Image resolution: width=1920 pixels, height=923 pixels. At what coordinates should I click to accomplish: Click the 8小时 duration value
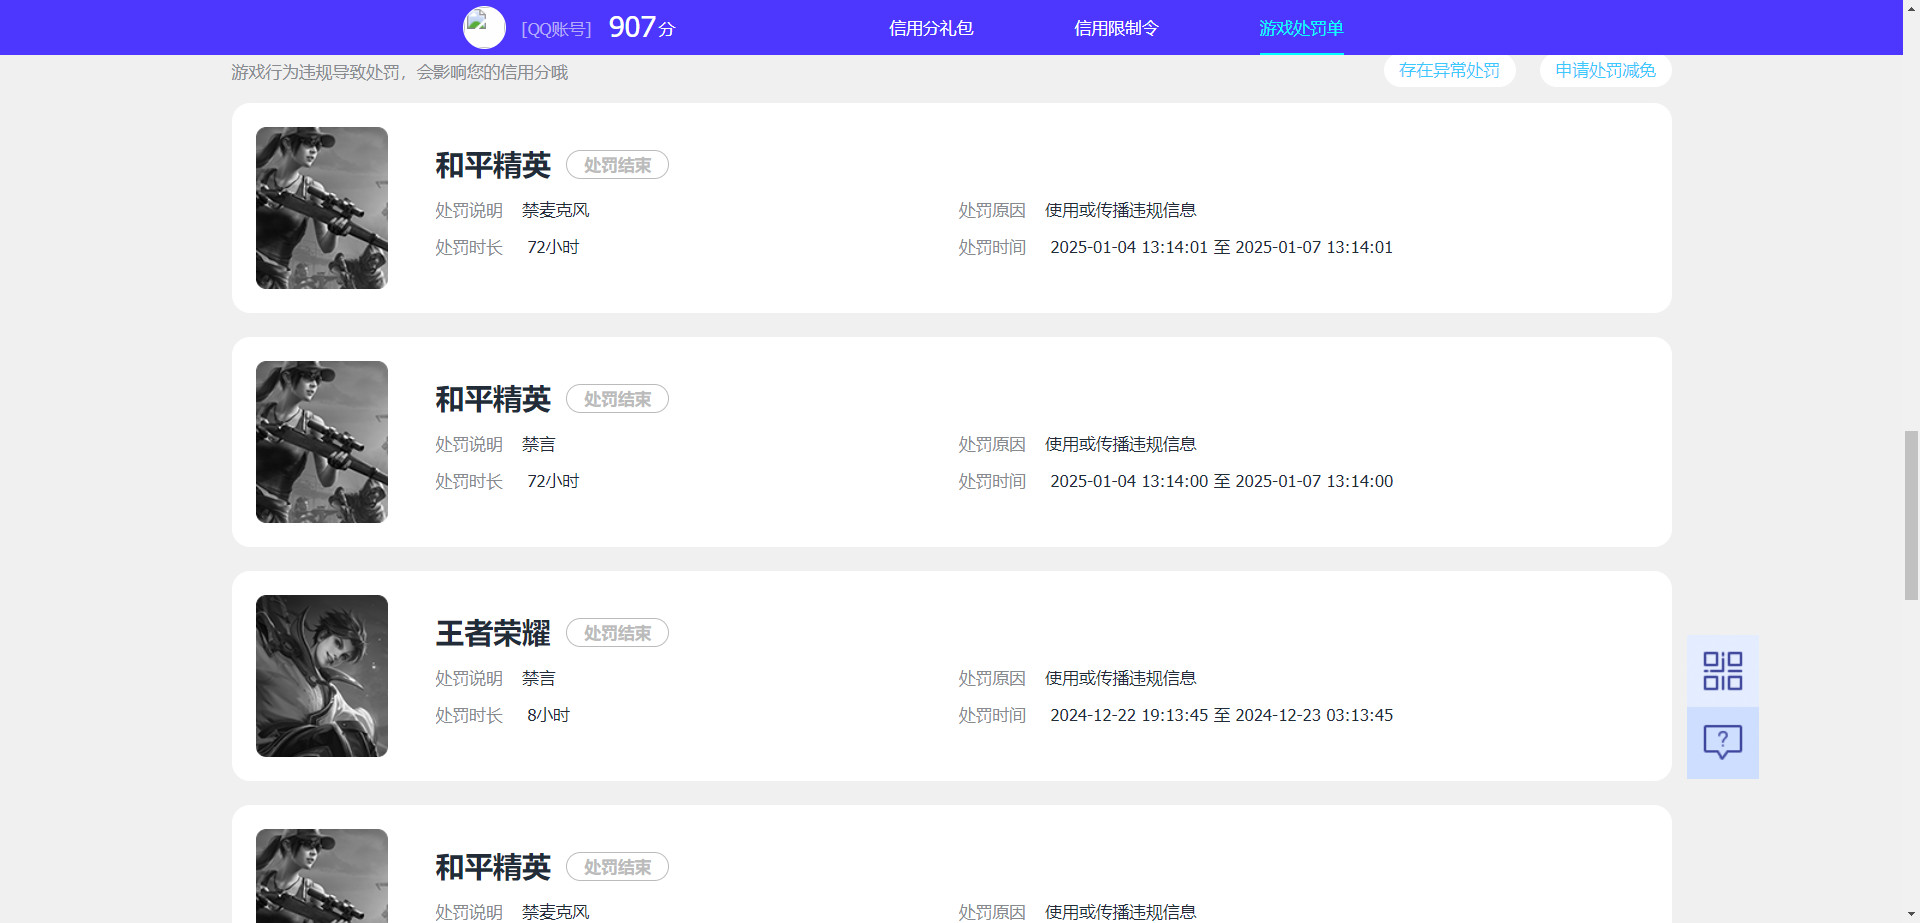(x=548, y=715)
